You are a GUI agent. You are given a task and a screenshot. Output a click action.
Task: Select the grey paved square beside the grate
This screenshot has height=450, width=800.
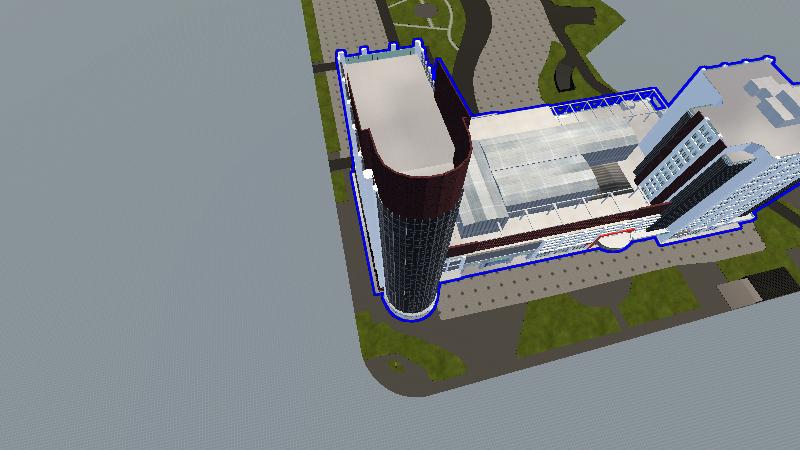click(738, 291)
